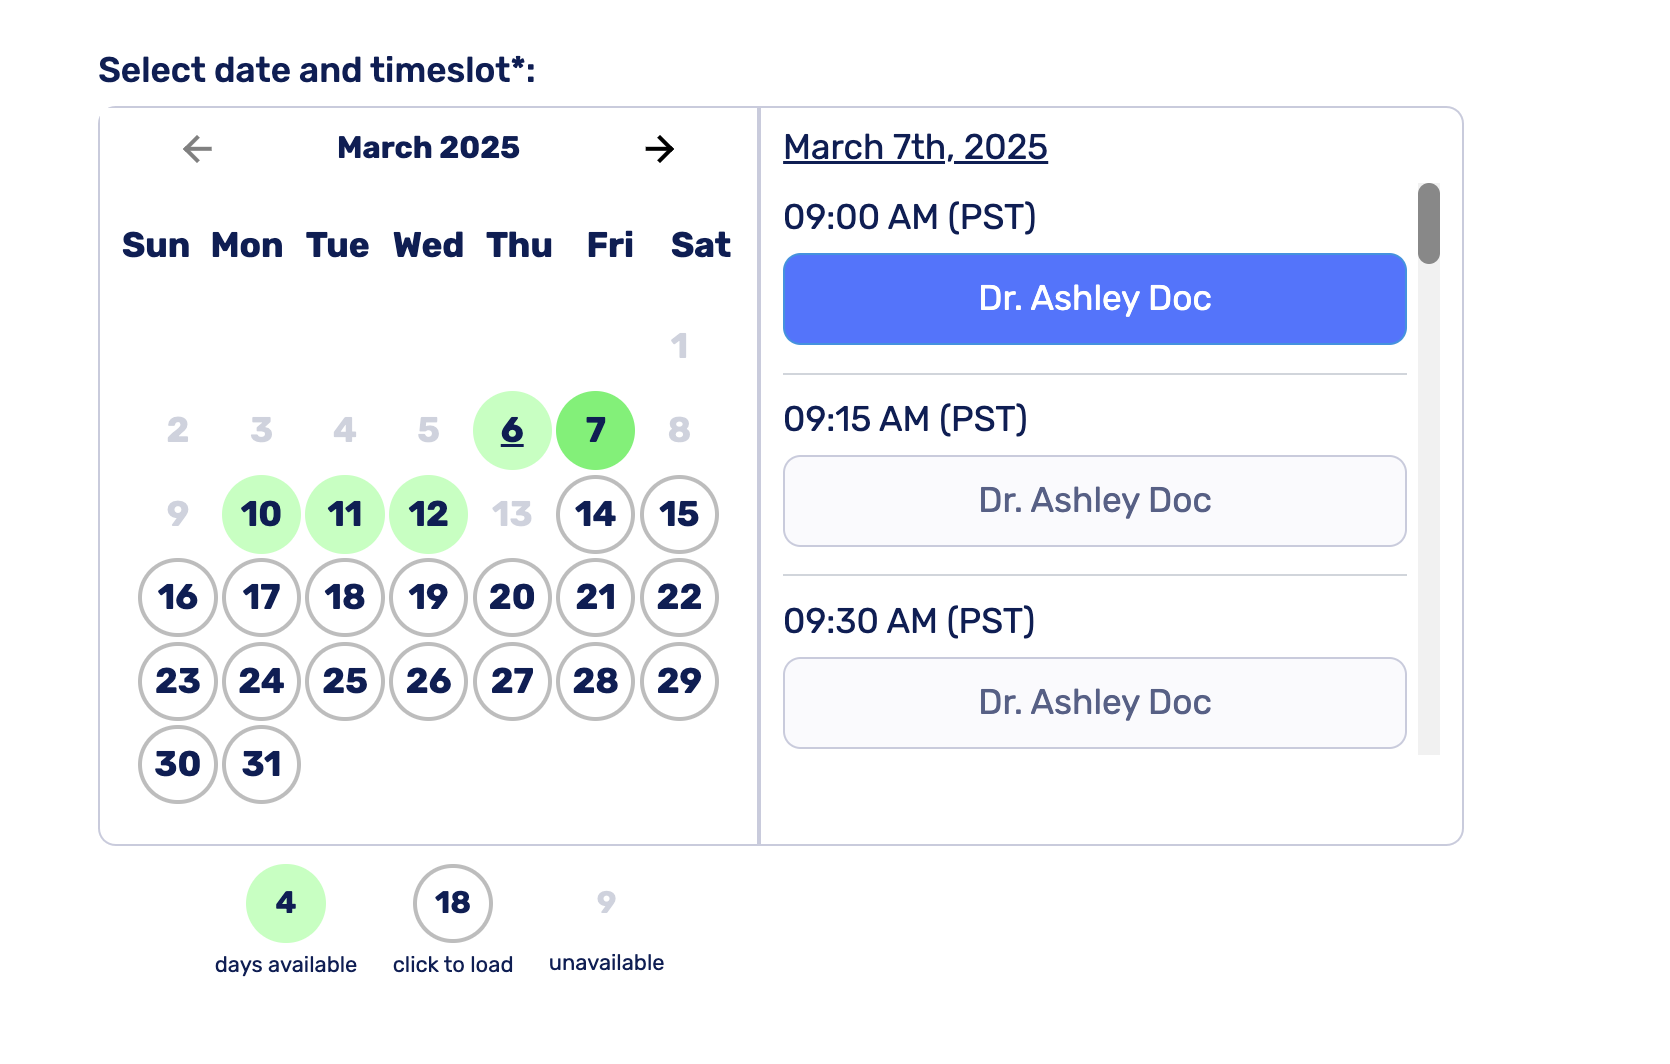Click March 18 on the calendar

click(x=345, y=597)
